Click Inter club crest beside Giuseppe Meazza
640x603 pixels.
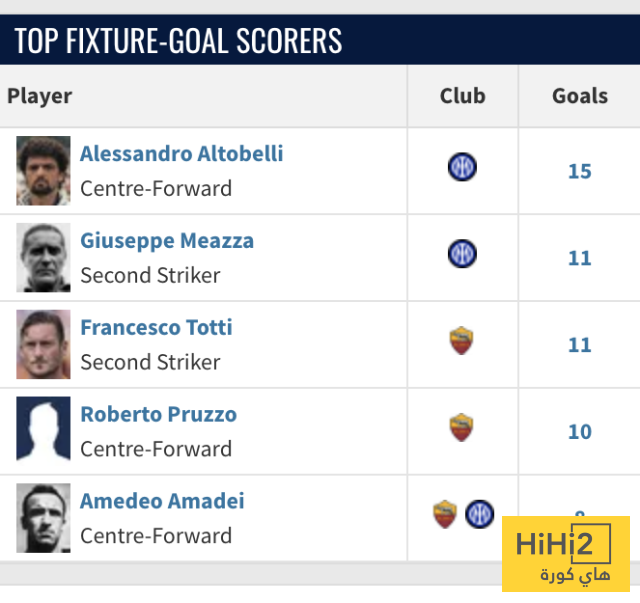[x=462, y=254]
